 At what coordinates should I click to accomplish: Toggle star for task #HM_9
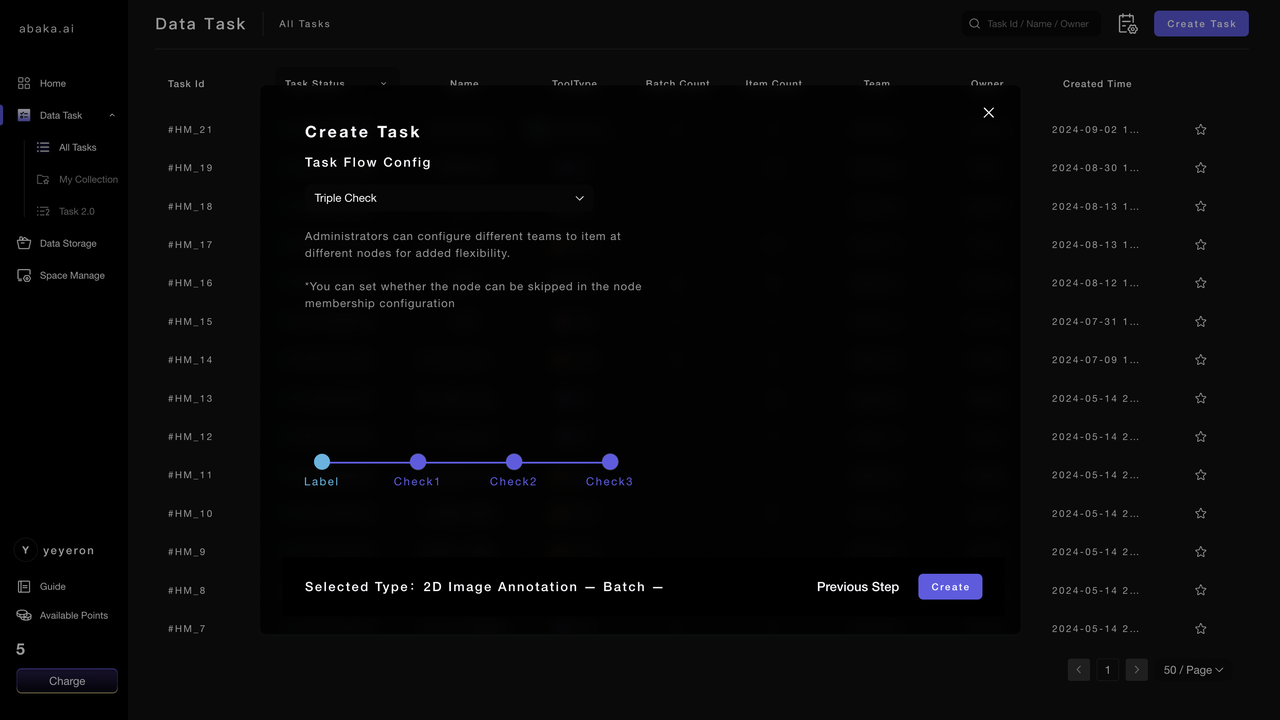(x=1201, y=552)
